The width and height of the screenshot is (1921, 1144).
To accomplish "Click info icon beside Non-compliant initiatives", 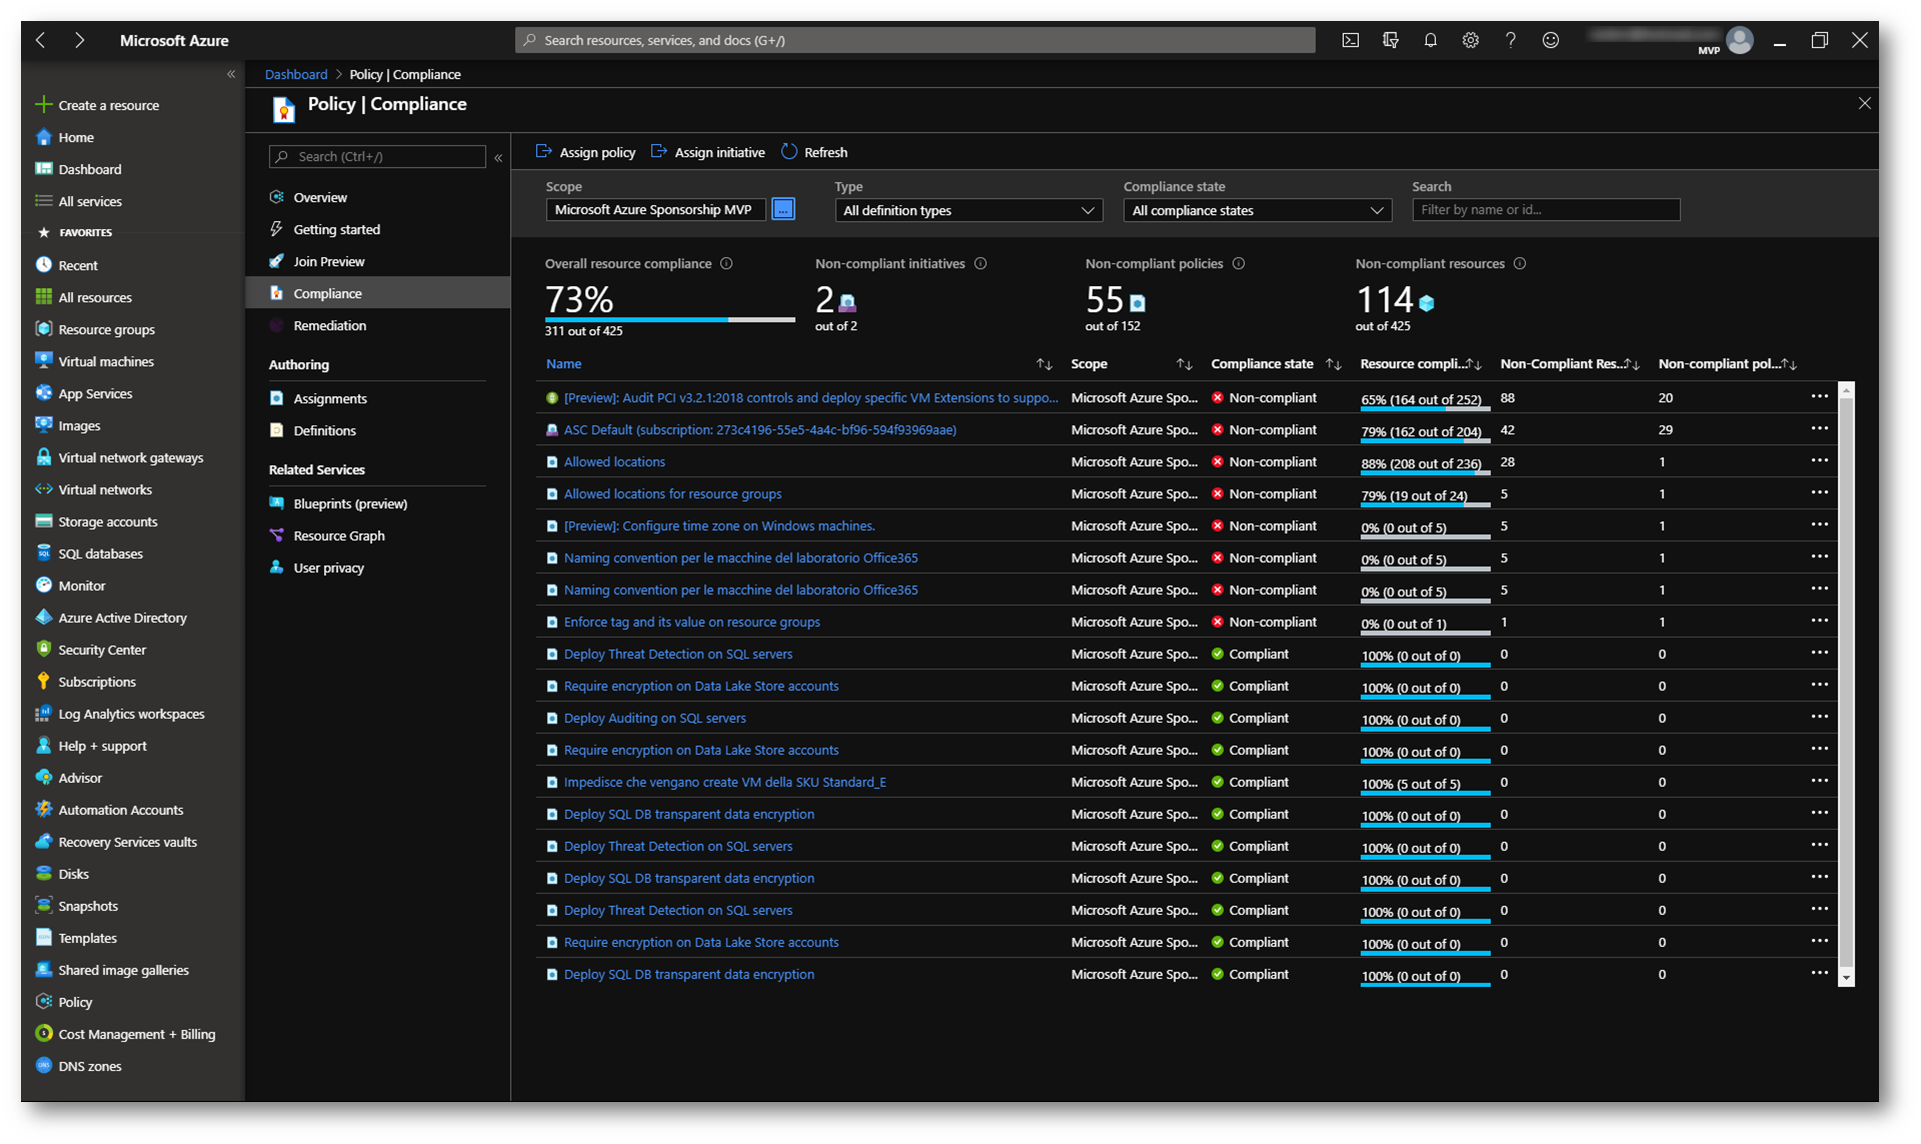I will tap(981, 264).
